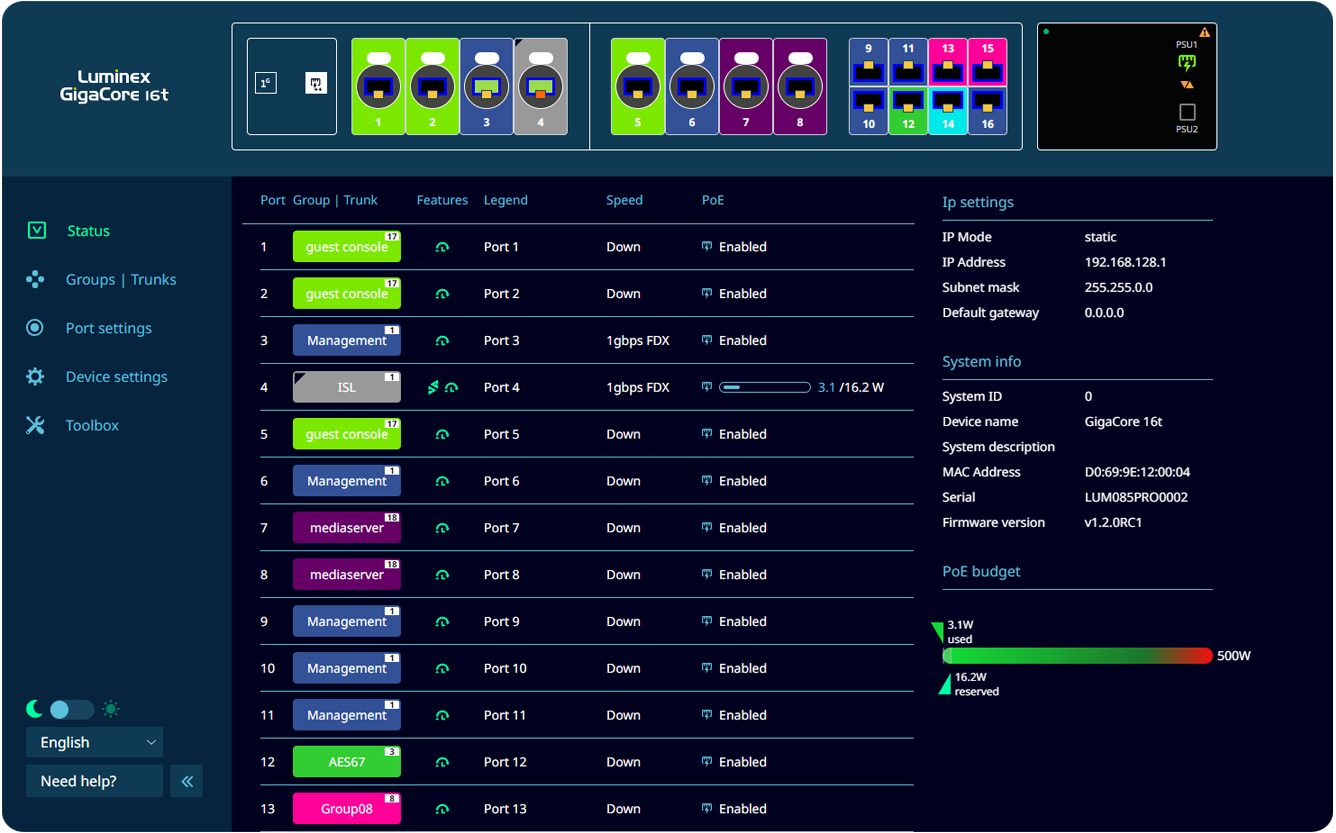Click the PoE icon in Port 3 row
This screenshot has width=1336, height=833.
(x=707, y=341)
